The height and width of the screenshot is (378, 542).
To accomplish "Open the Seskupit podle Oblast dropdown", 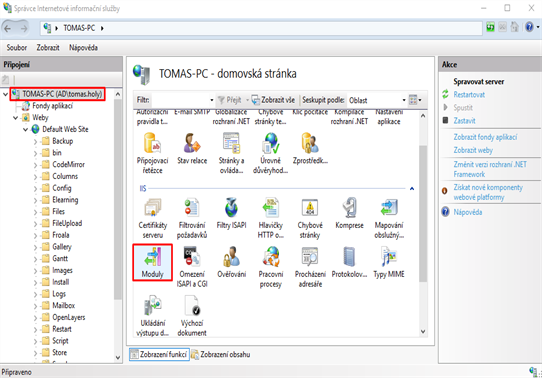I will point(404,100).
